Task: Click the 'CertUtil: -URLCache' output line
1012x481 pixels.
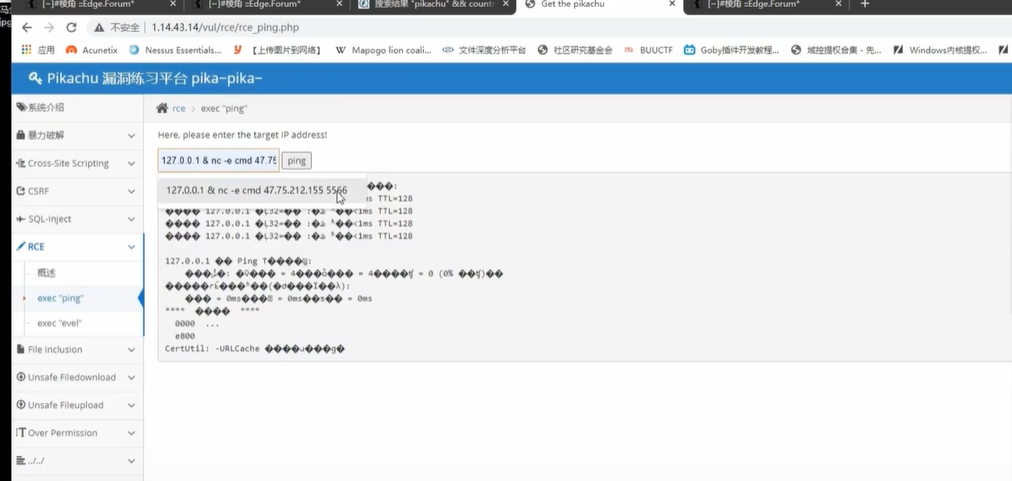Action: pos(255,349)
